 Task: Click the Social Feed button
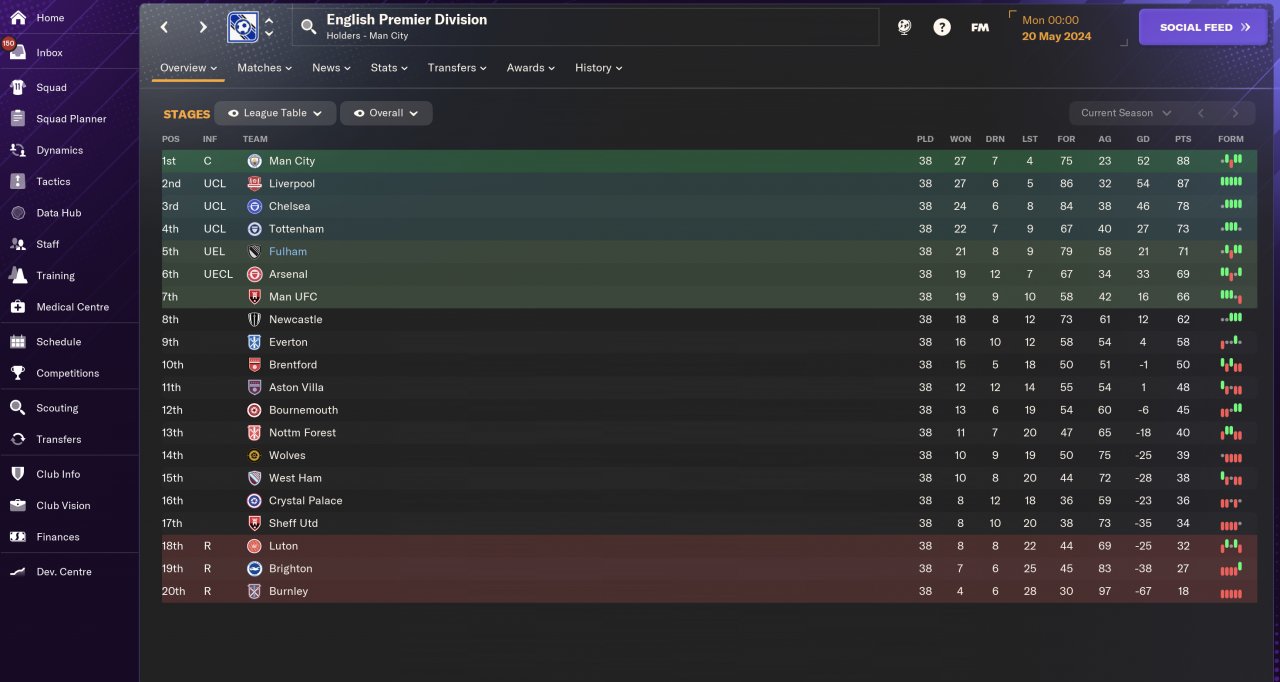click(1203, 27)
